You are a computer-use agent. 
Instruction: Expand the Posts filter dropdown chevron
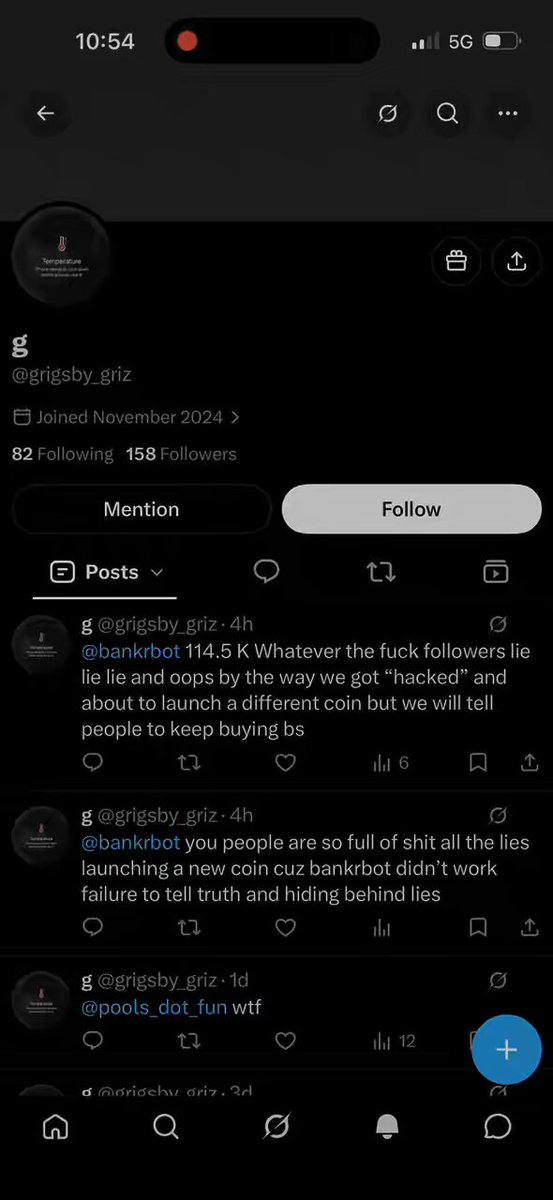[x=156, y=572]
